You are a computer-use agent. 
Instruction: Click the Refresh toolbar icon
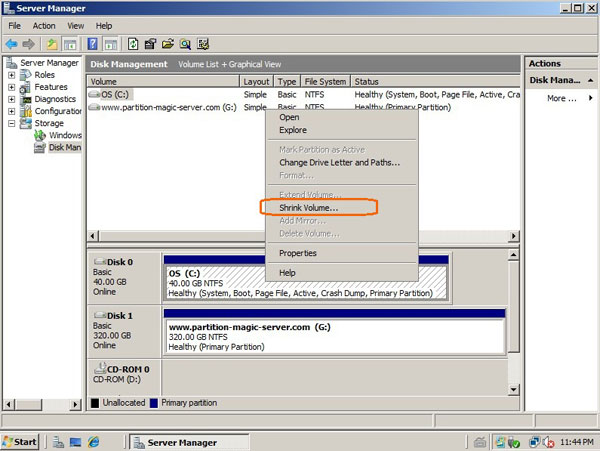[x=133, y=44]
